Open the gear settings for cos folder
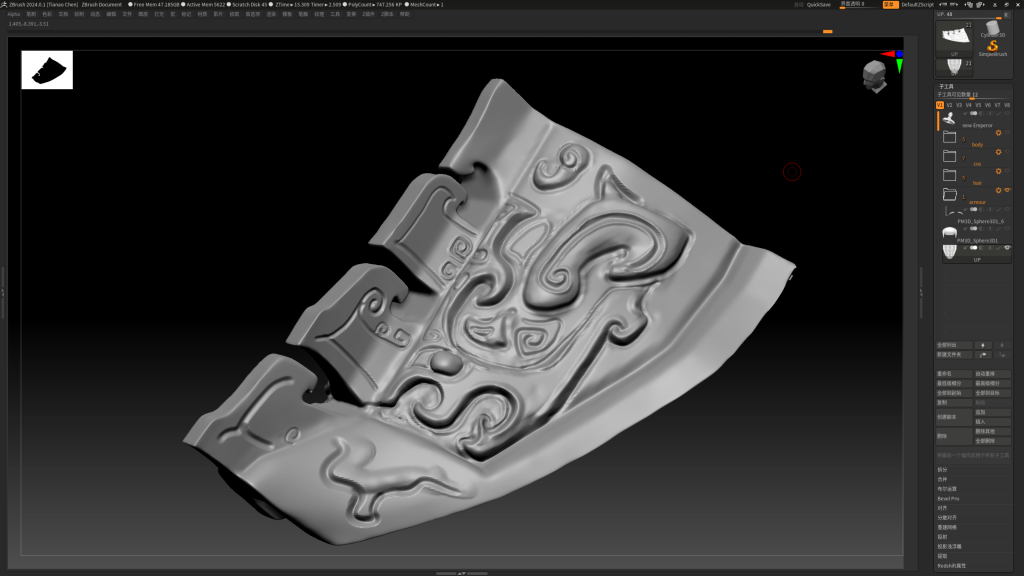The width and height of the screenshot is (1024, 576). (x=998, y=152)
